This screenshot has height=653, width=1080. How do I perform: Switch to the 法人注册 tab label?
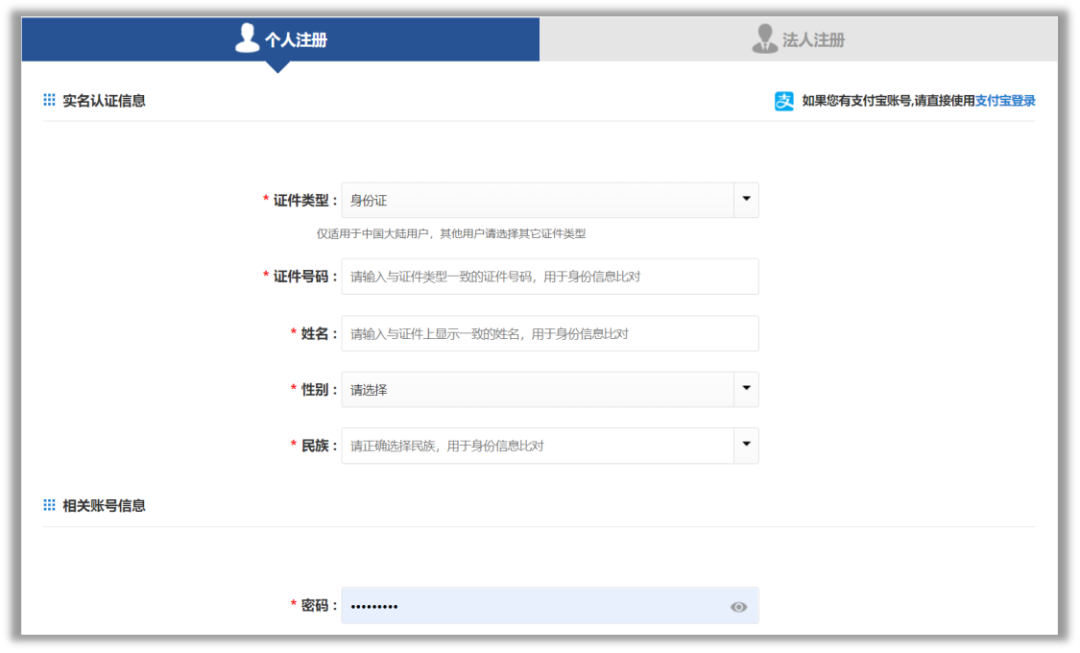(814, 40)
